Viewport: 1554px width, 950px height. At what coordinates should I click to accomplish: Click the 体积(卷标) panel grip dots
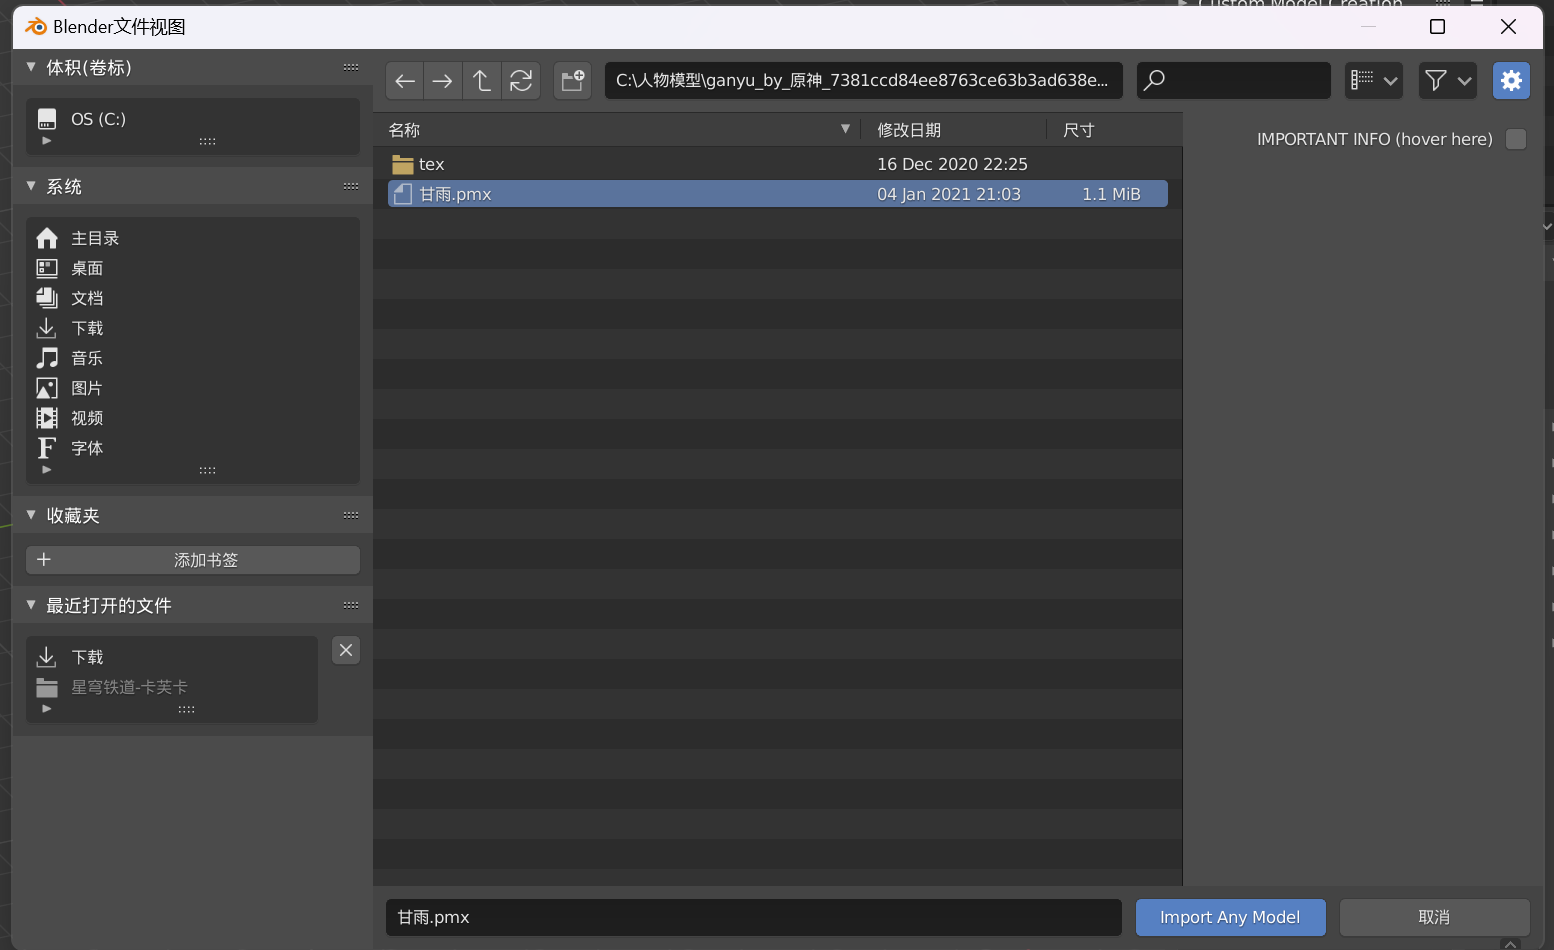[x=351, y=67]
